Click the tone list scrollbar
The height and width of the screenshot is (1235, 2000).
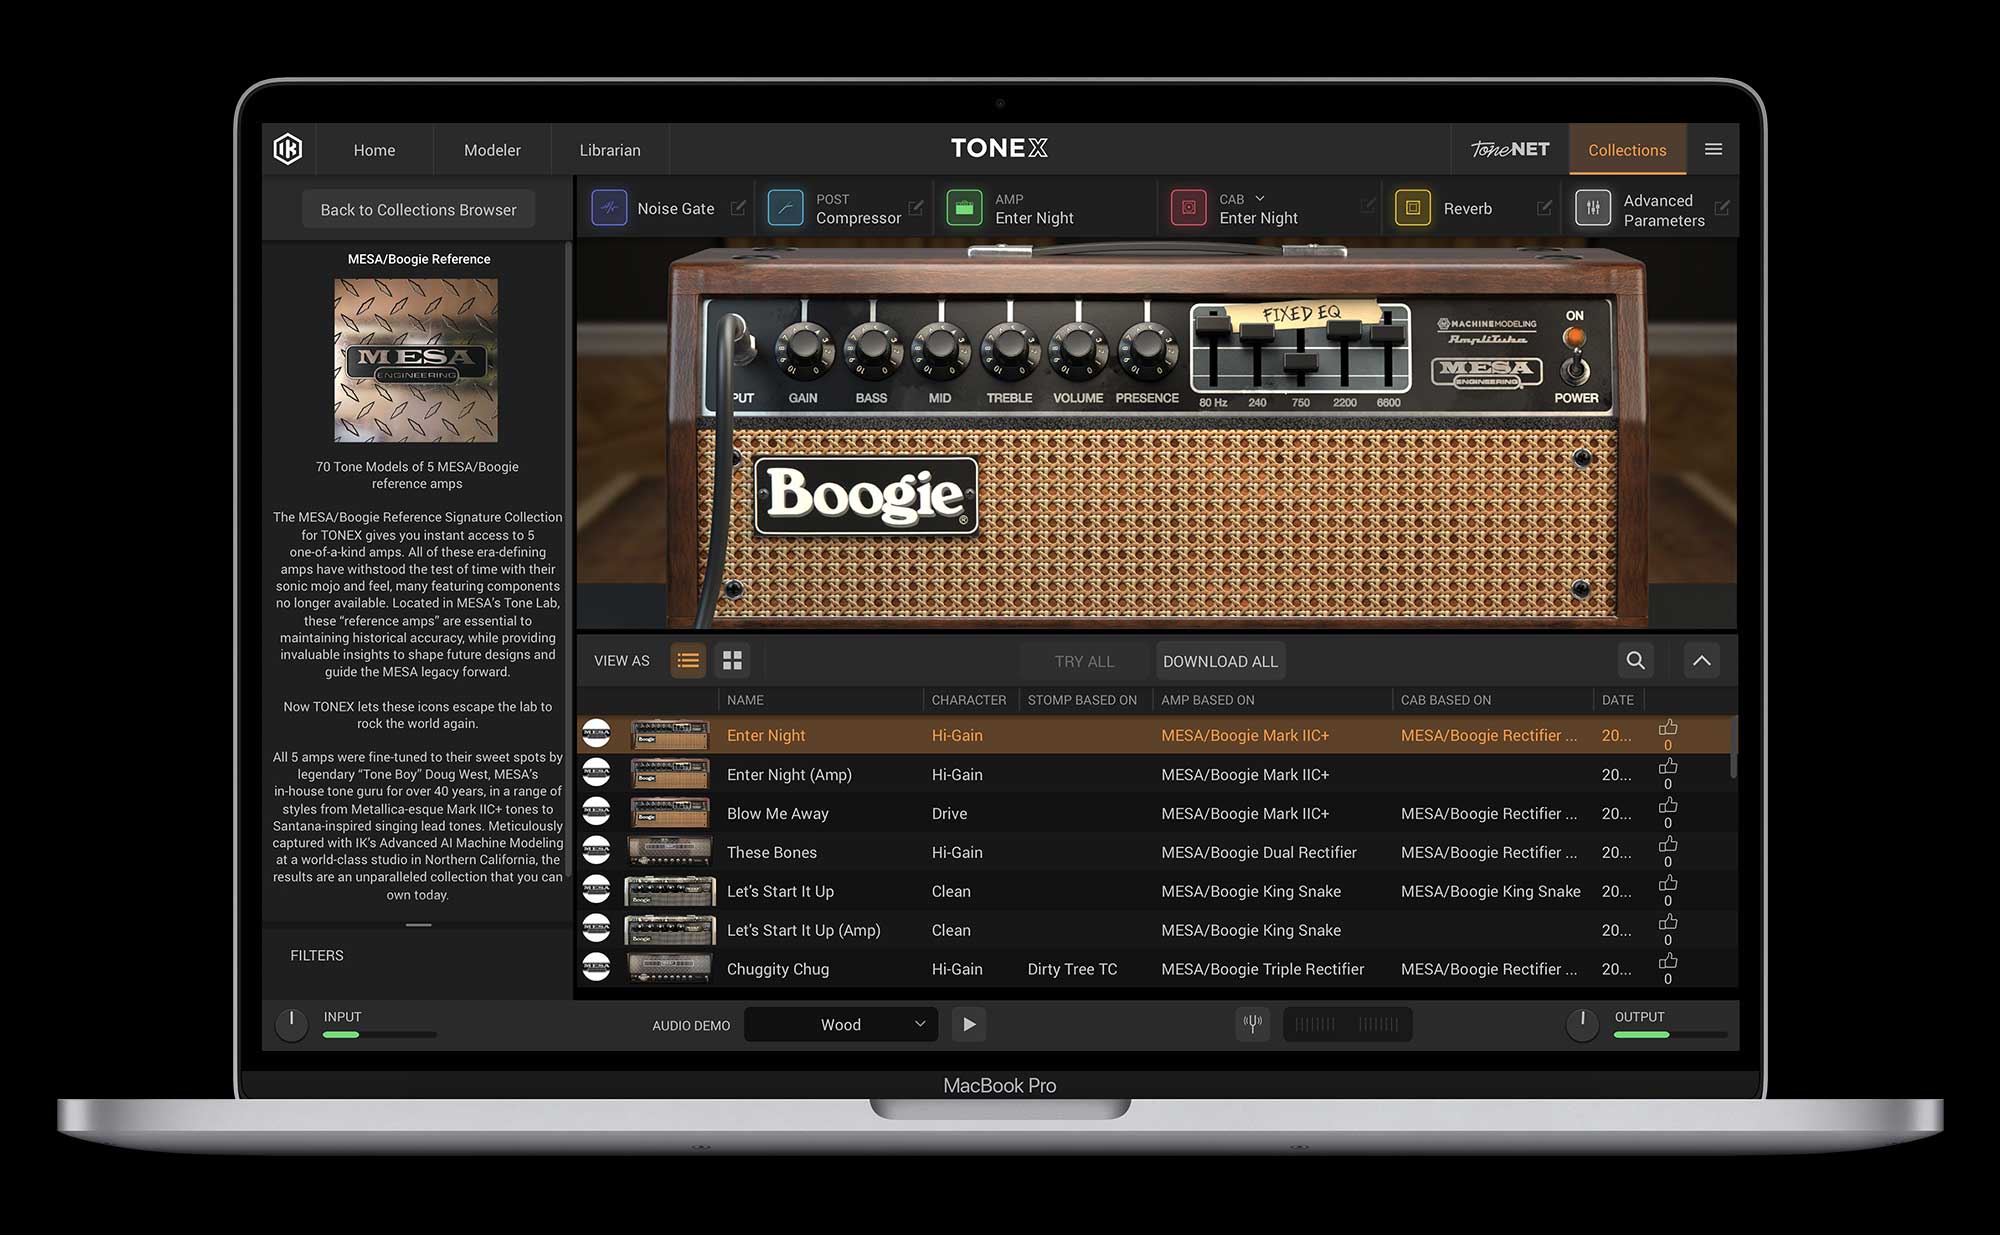coord(1733,747)
